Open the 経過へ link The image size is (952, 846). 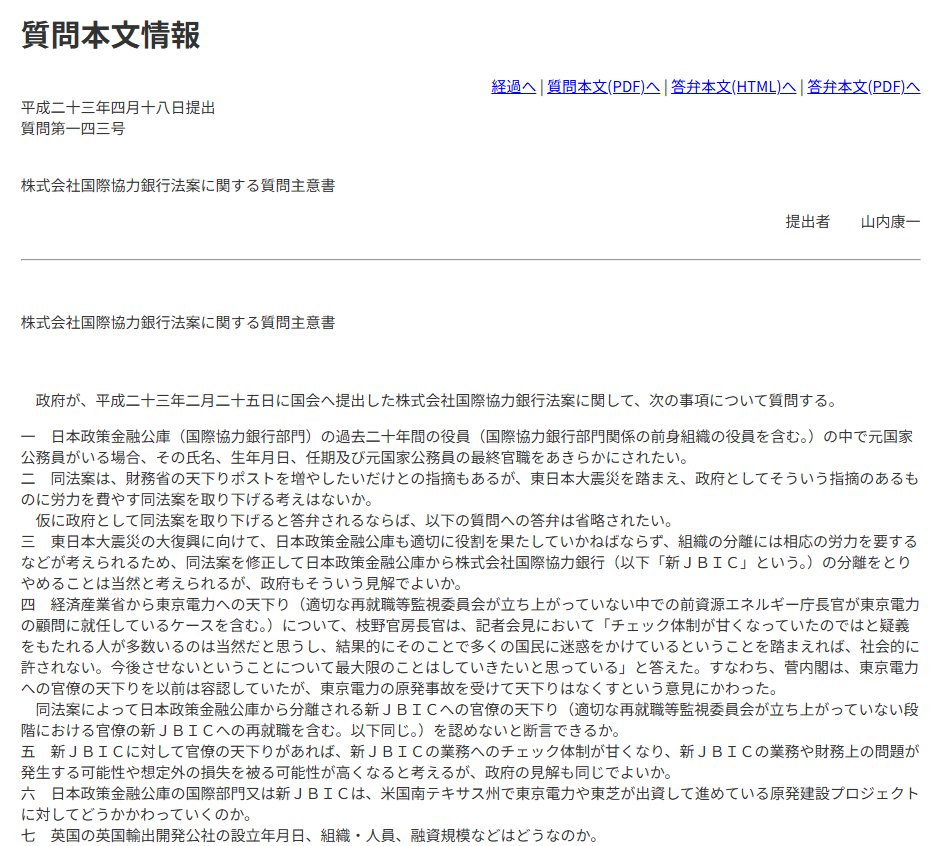[x=513, y=87]
